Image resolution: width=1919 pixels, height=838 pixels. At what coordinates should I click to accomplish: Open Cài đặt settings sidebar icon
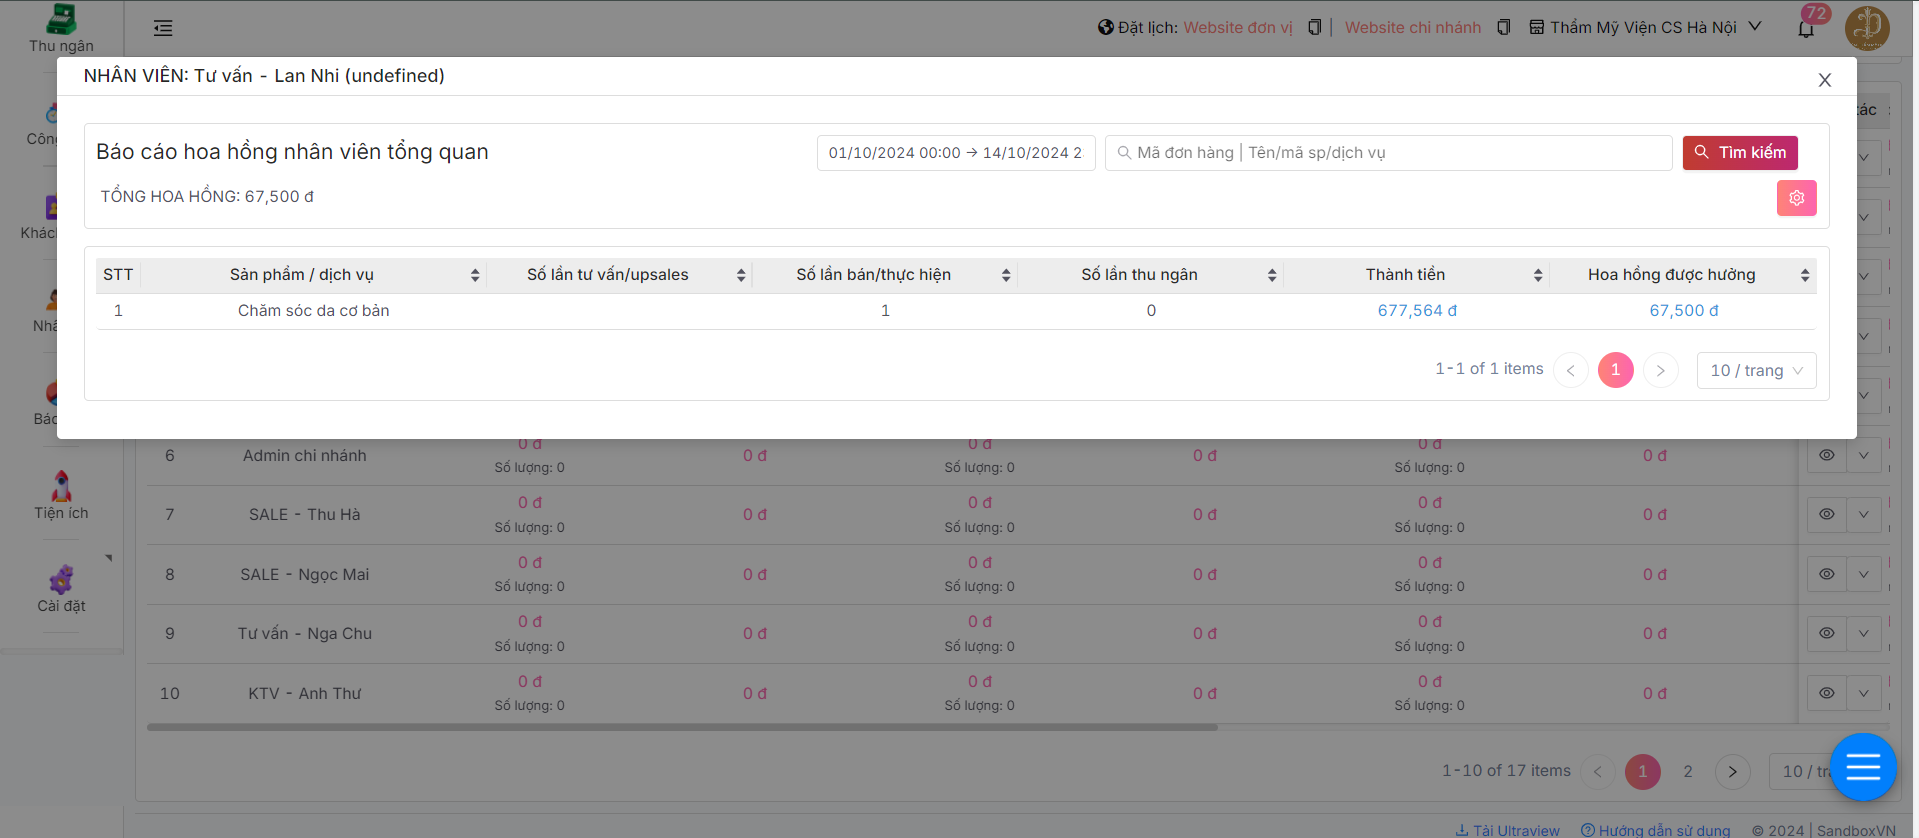coord(61,588)
